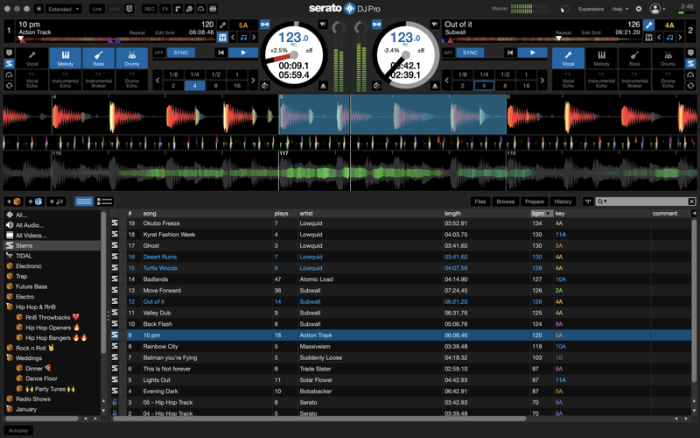Turn sync OFF on deck 2

[x=448, y=53]
